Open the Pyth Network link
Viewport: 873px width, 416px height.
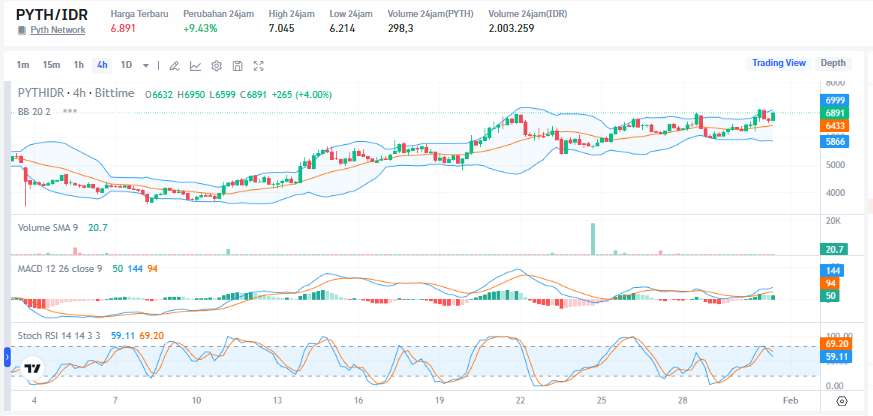[57, 30]
